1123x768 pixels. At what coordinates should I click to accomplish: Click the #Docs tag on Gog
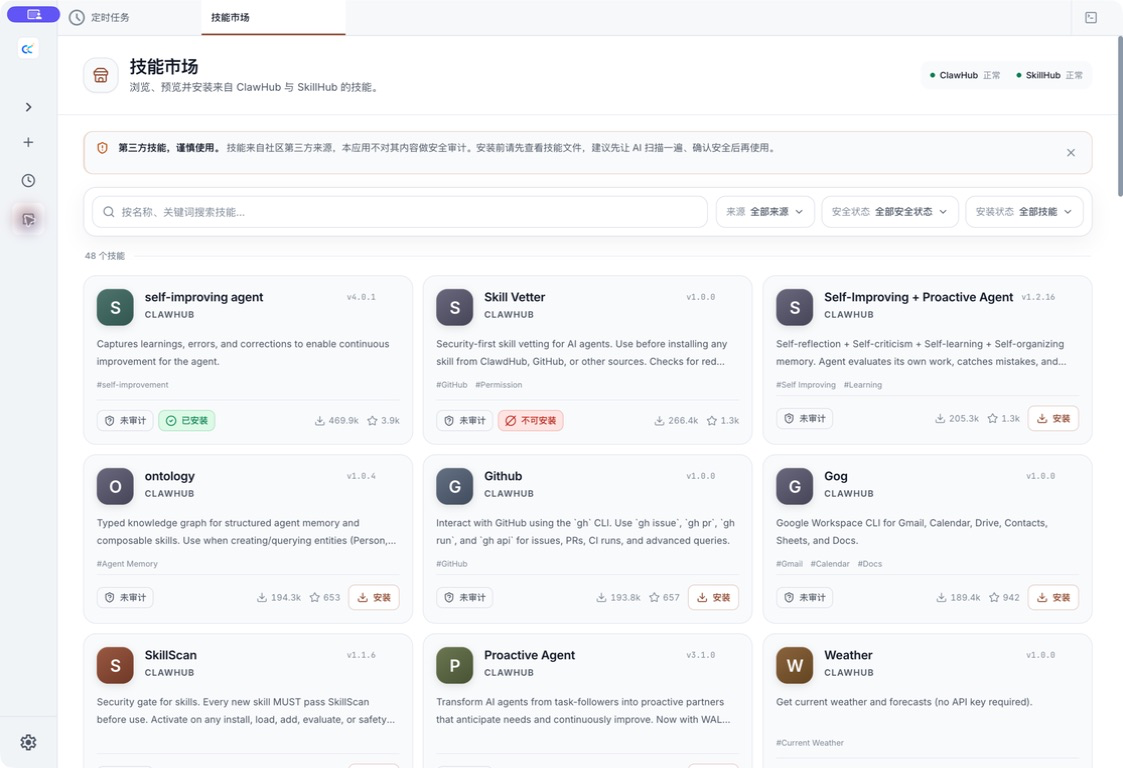(870, 564)
